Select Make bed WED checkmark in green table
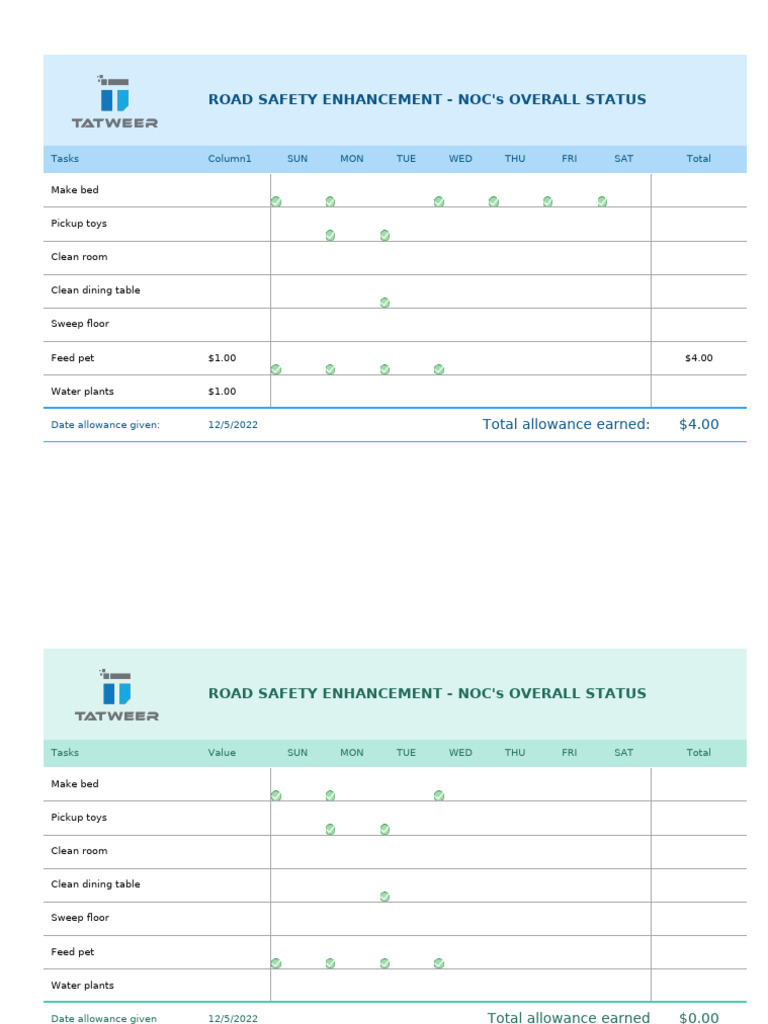The width and height of the screenshot is (768, 1024). coord(439,795)
